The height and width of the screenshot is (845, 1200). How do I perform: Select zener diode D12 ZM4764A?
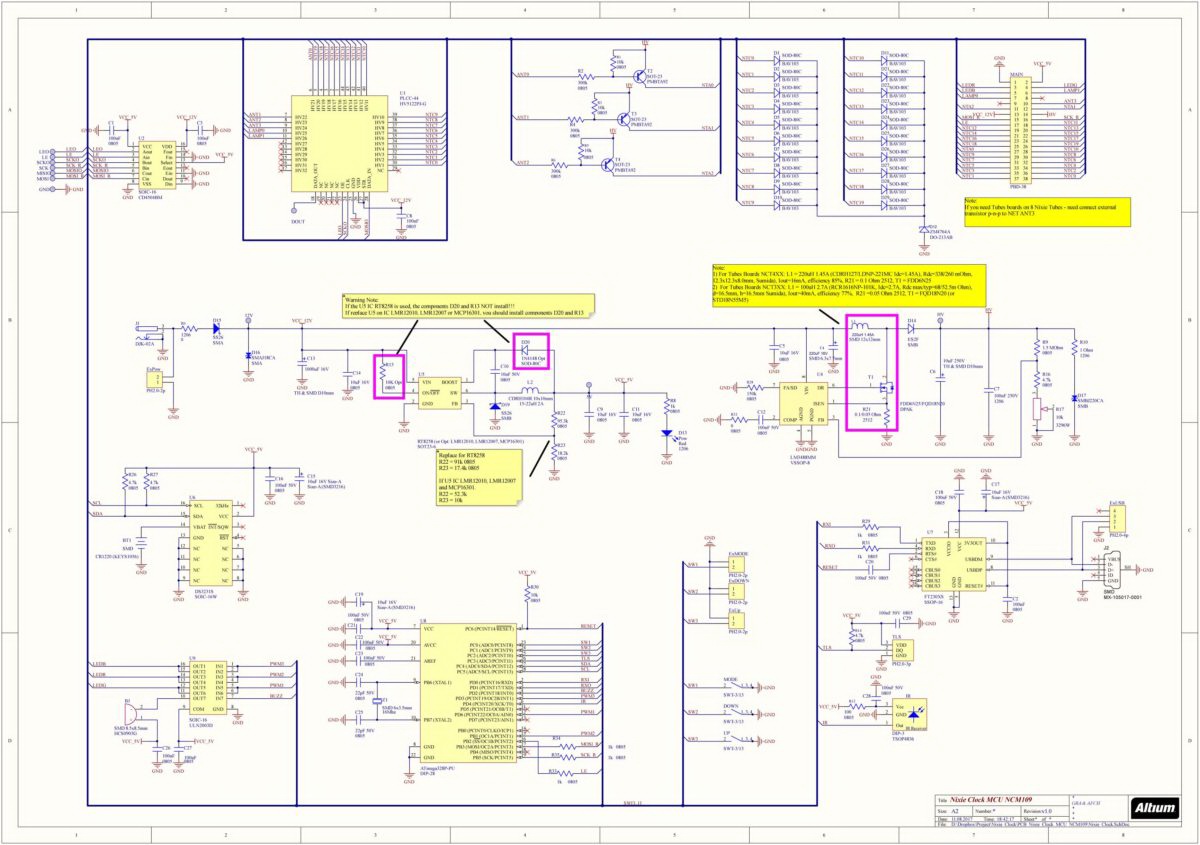click(922, 228)
